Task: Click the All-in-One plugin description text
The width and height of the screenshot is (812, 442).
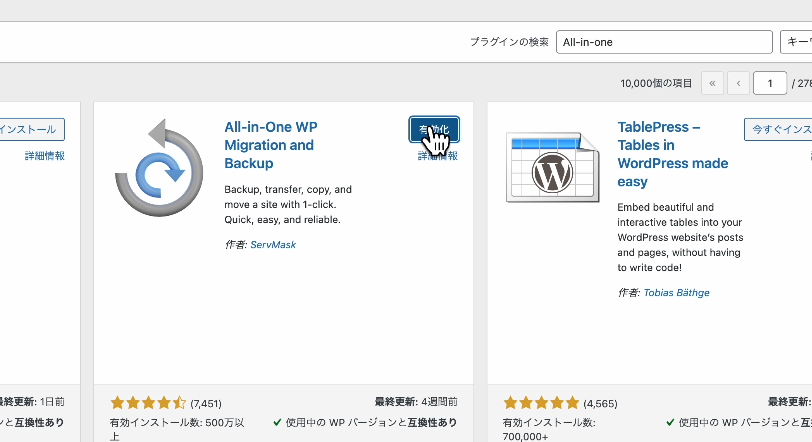Action: tap(288, 204)
